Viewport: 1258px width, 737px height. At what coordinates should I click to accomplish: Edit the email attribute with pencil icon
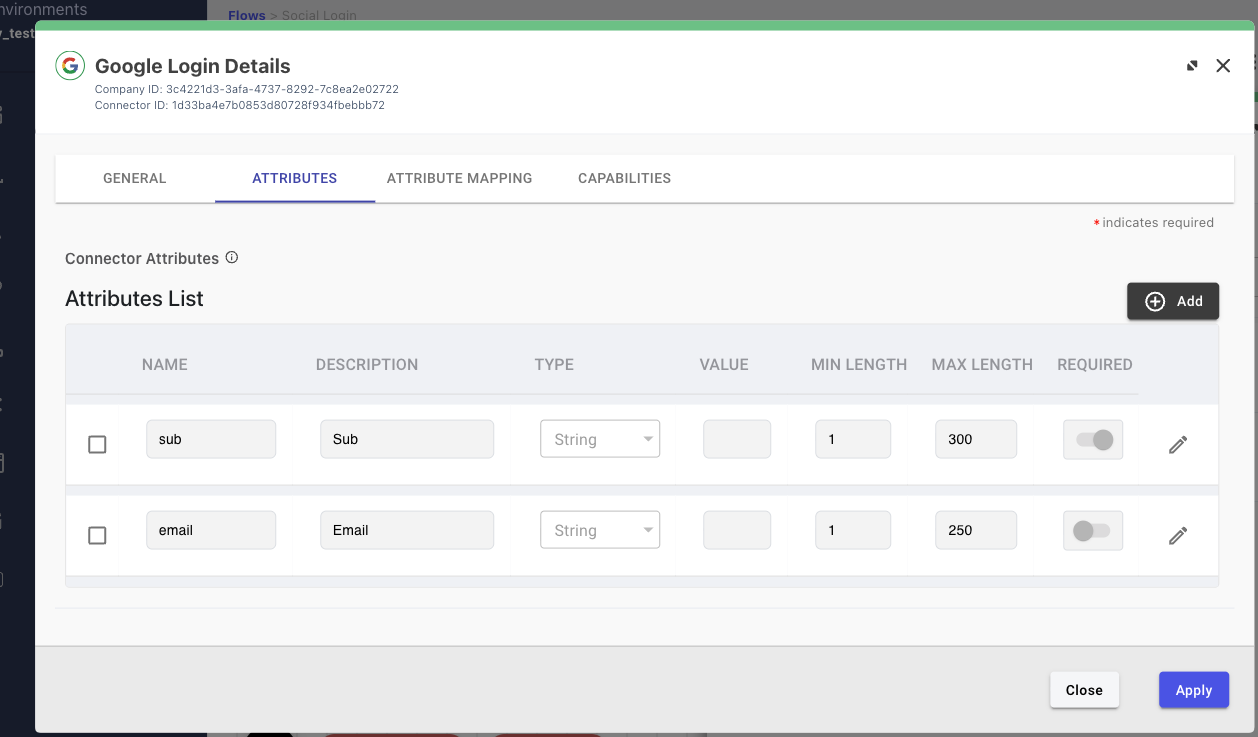tap(1178, 536)
